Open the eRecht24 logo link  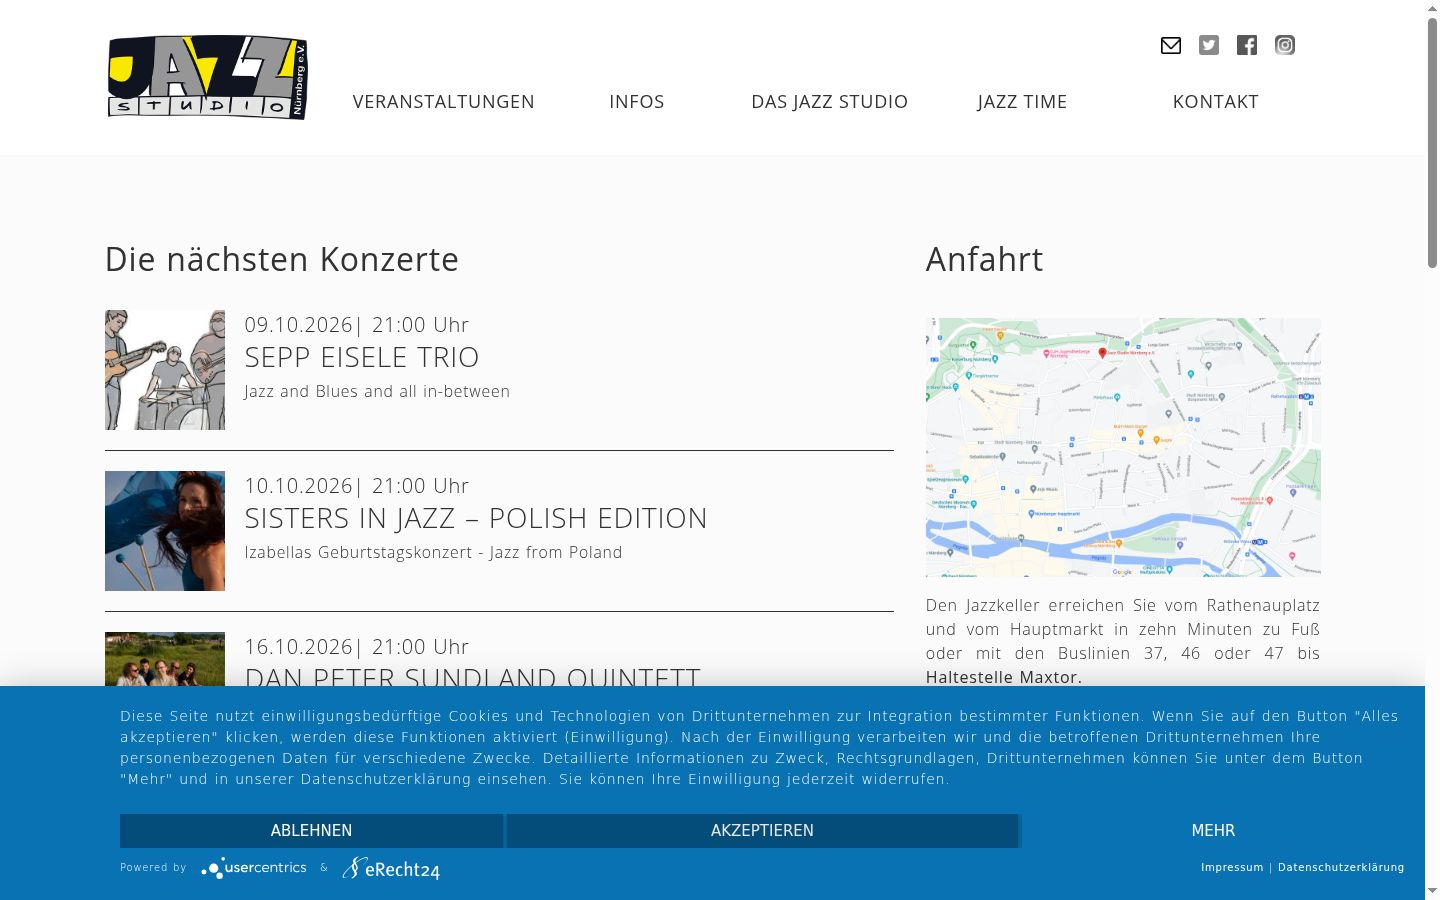tap(391, 868)
